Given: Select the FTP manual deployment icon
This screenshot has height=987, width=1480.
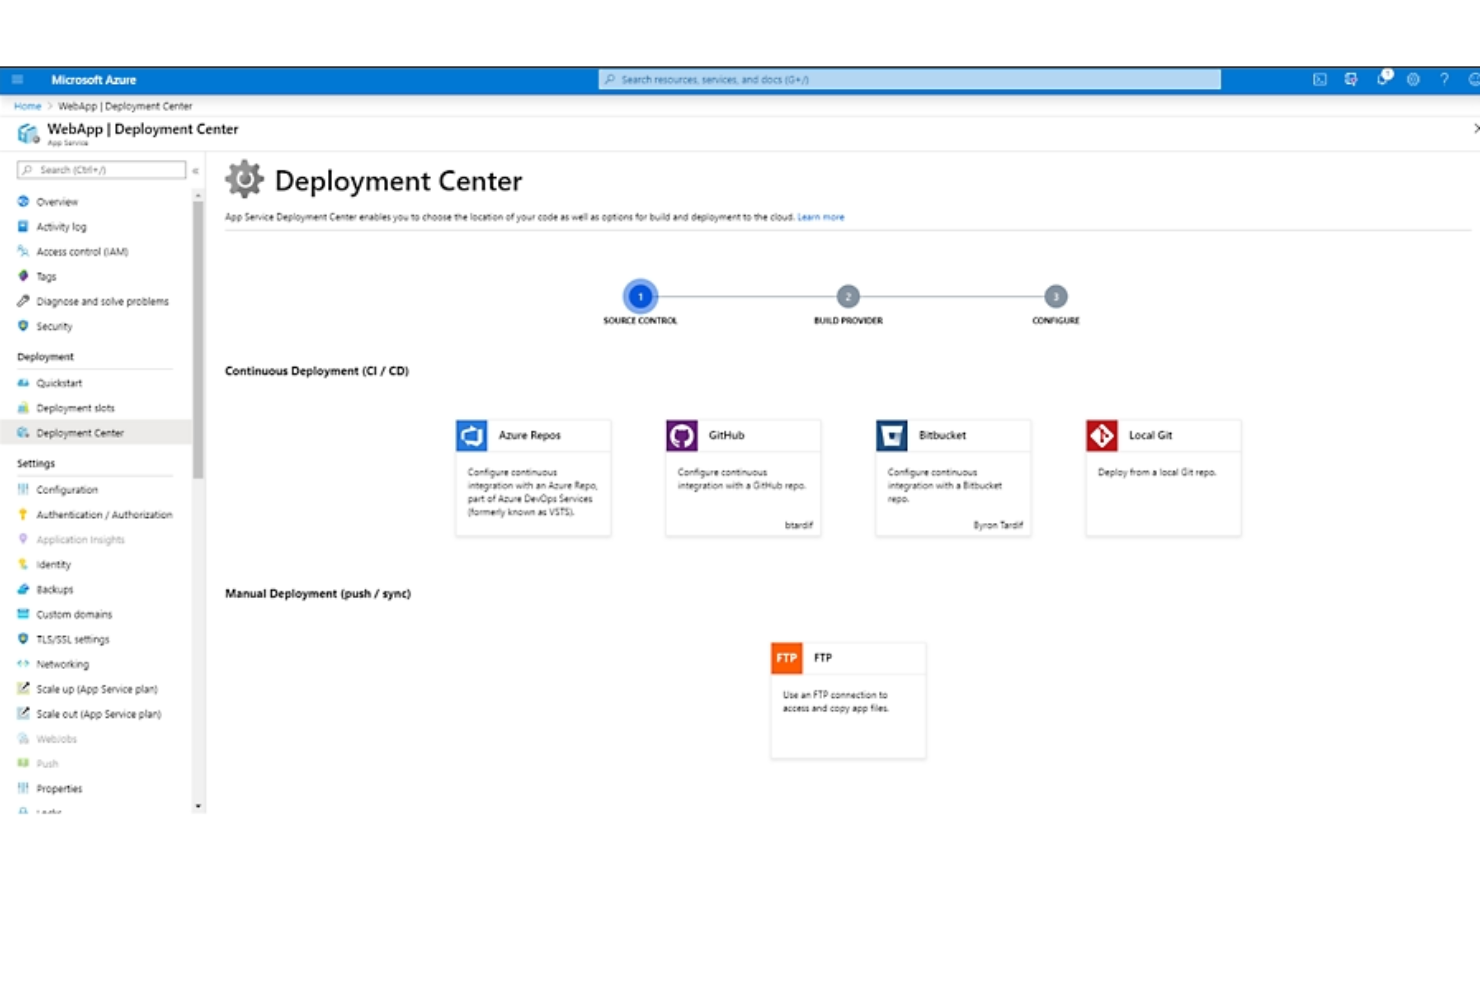Looking at the screenshot, I should coord(786,658).
